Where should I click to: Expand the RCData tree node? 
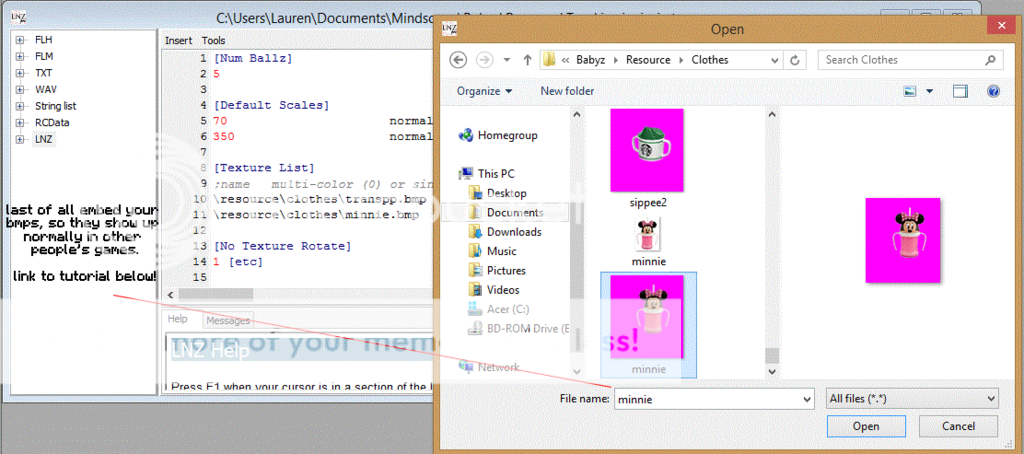(x=20, y=122)
